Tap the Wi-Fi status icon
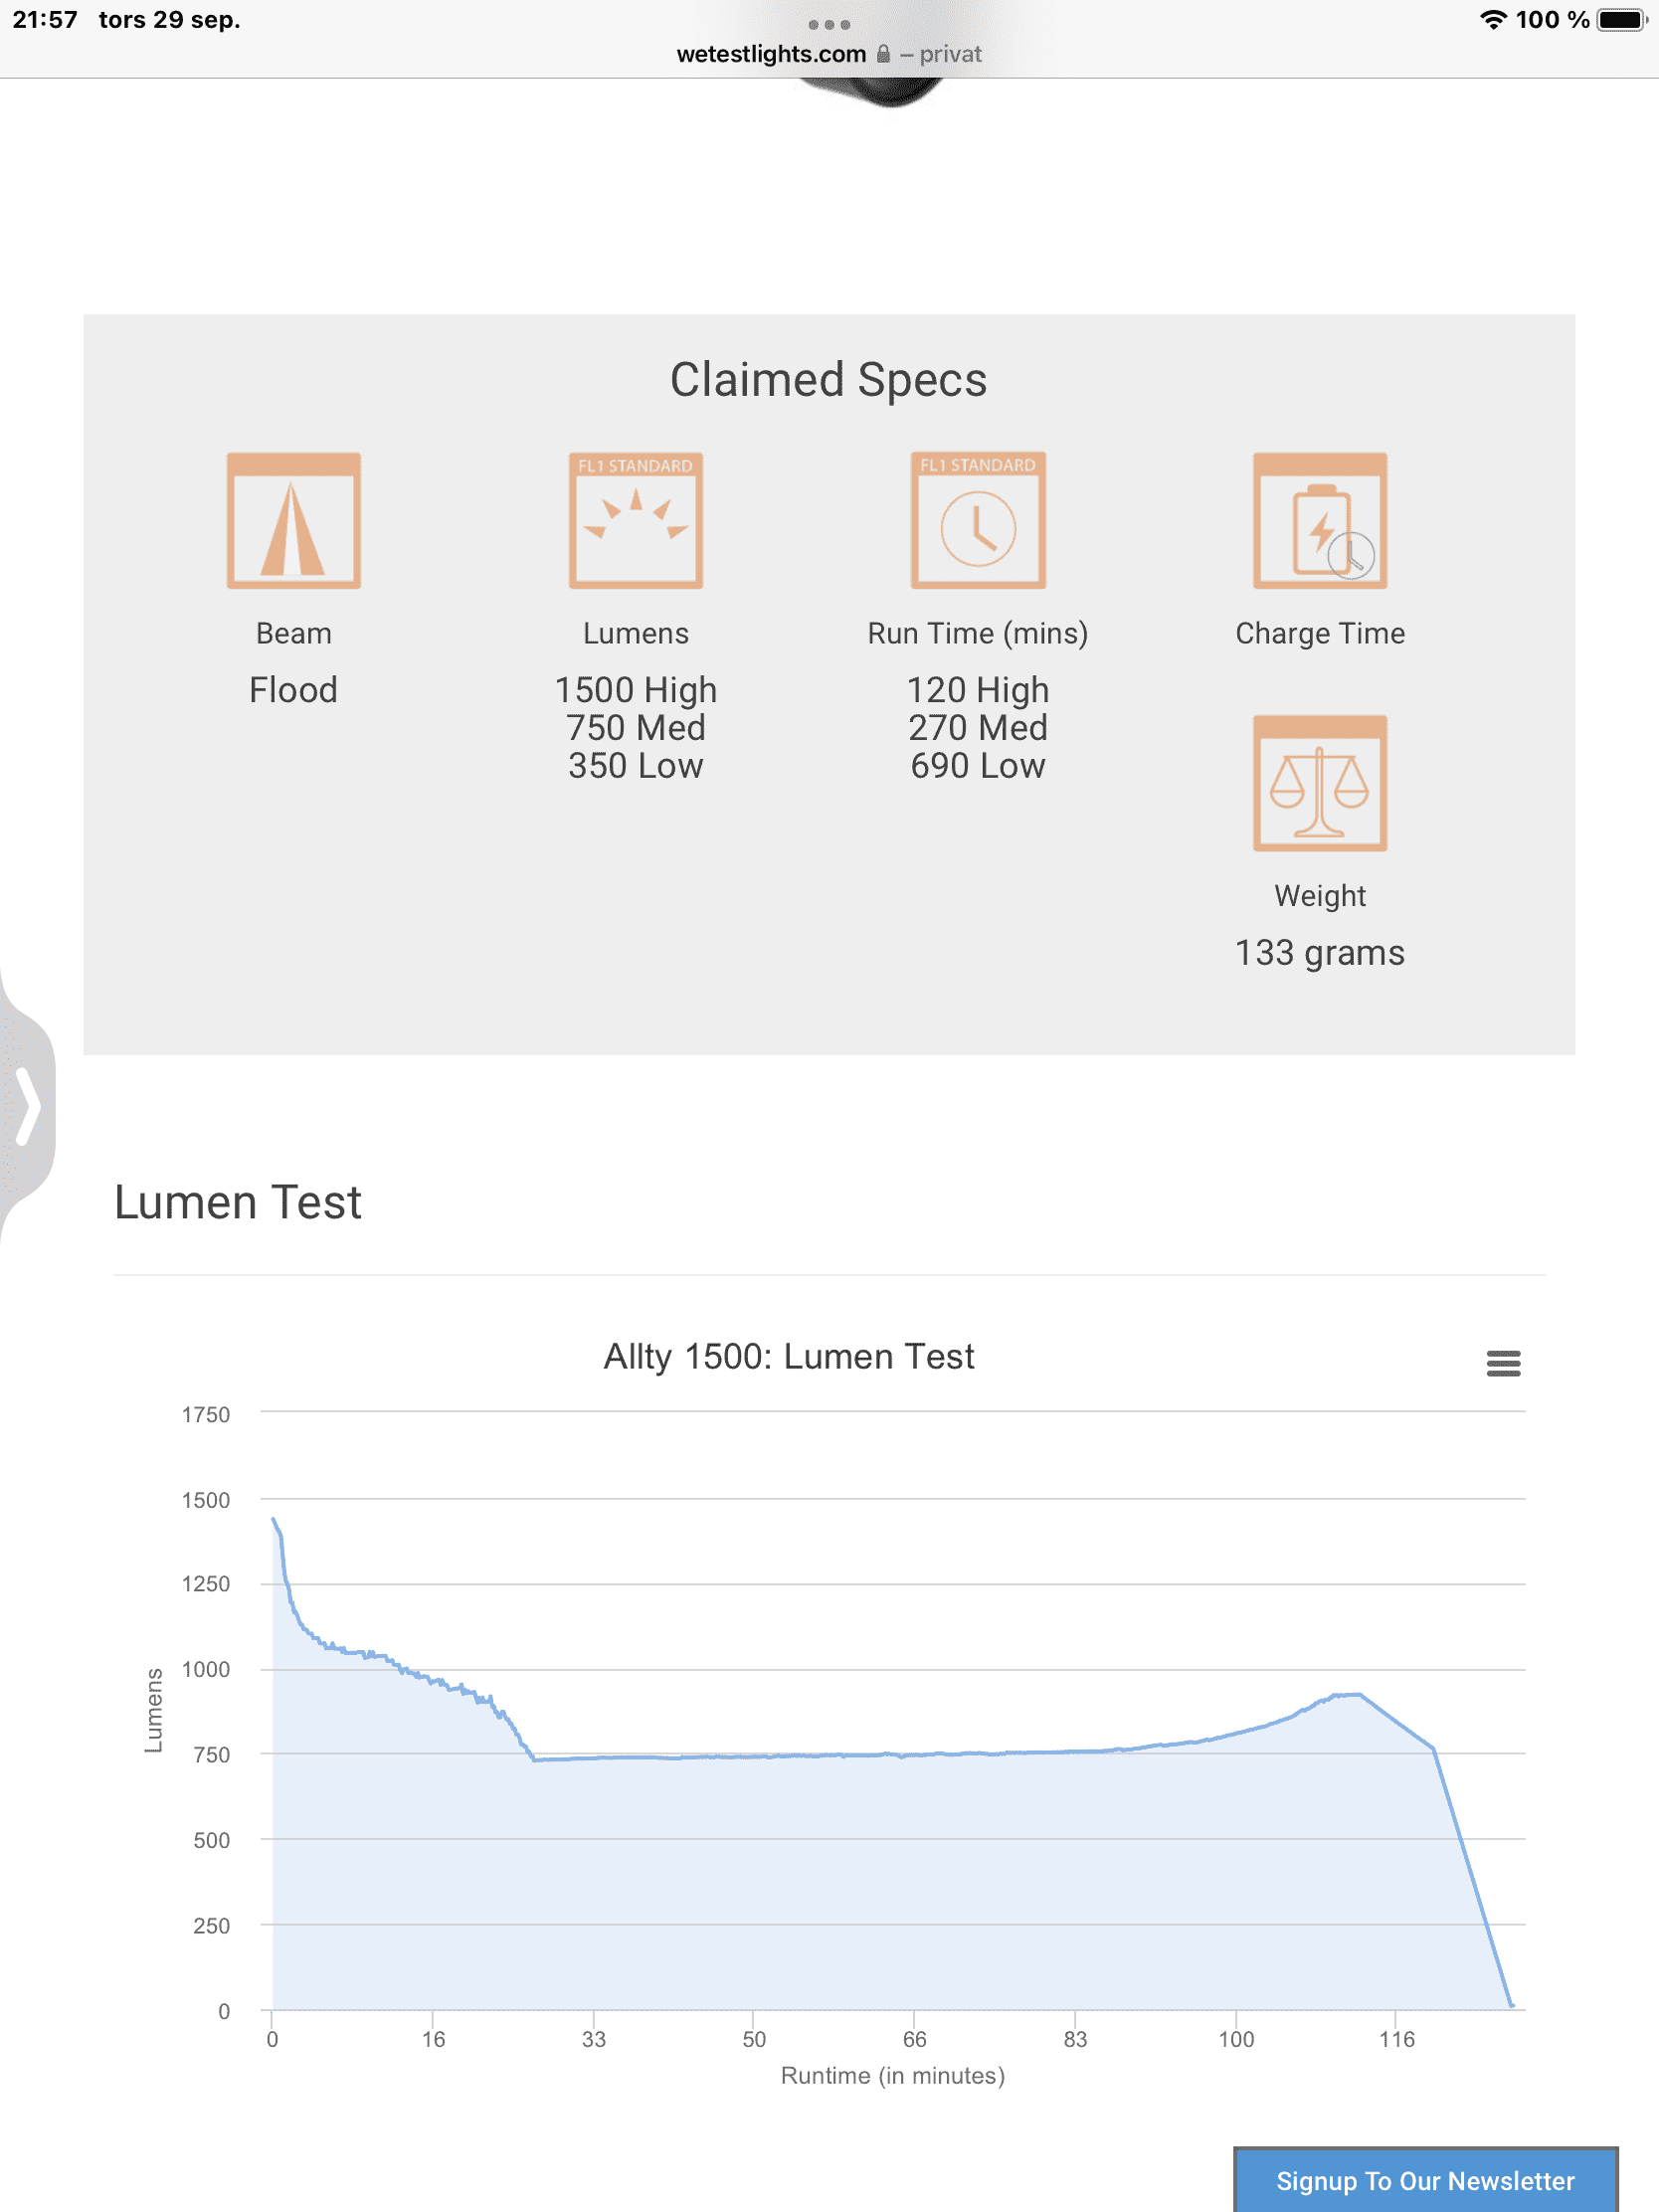This screenshot has width=1659, height=2212. coord(1493,20)
